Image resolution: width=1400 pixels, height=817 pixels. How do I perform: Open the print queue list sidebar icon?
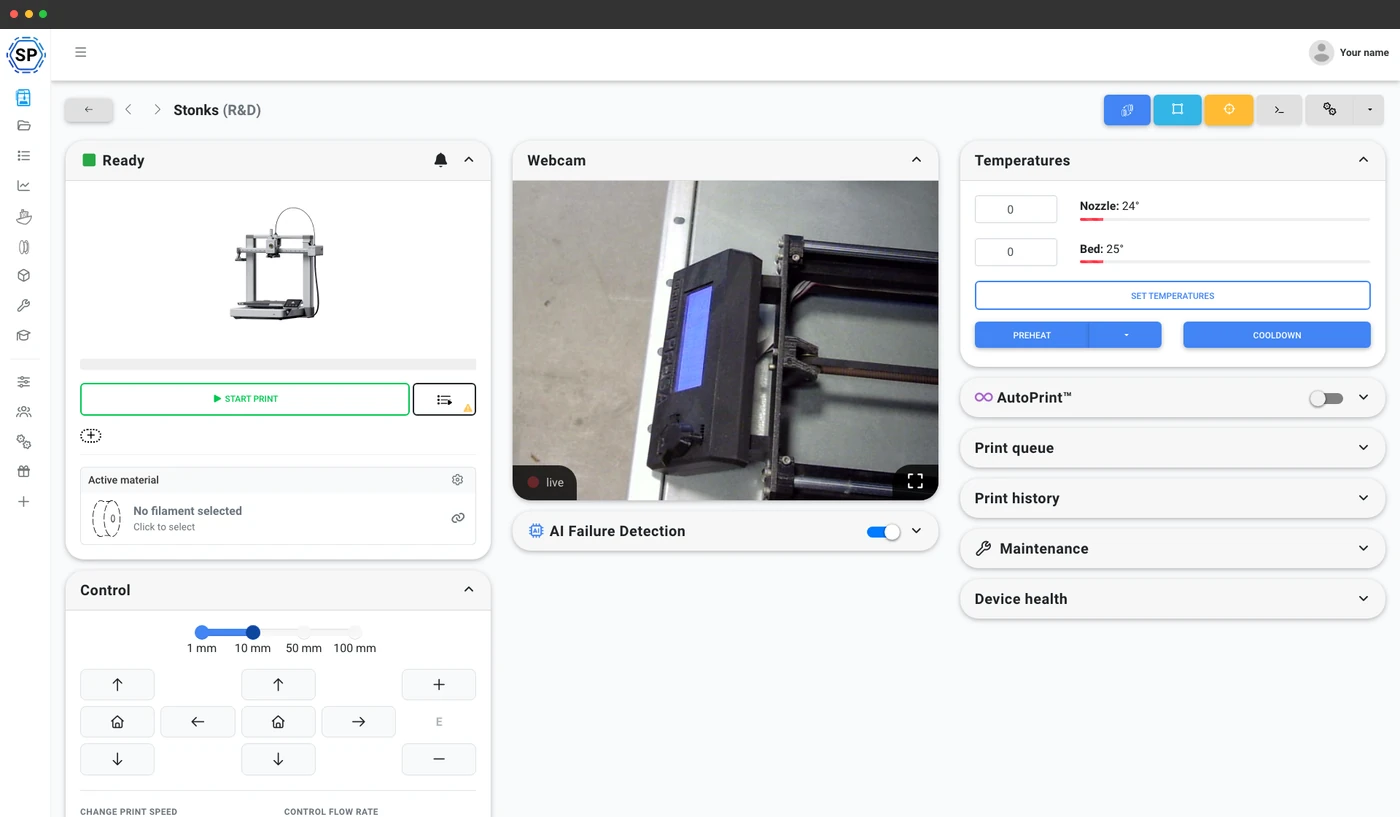(24, 156)
